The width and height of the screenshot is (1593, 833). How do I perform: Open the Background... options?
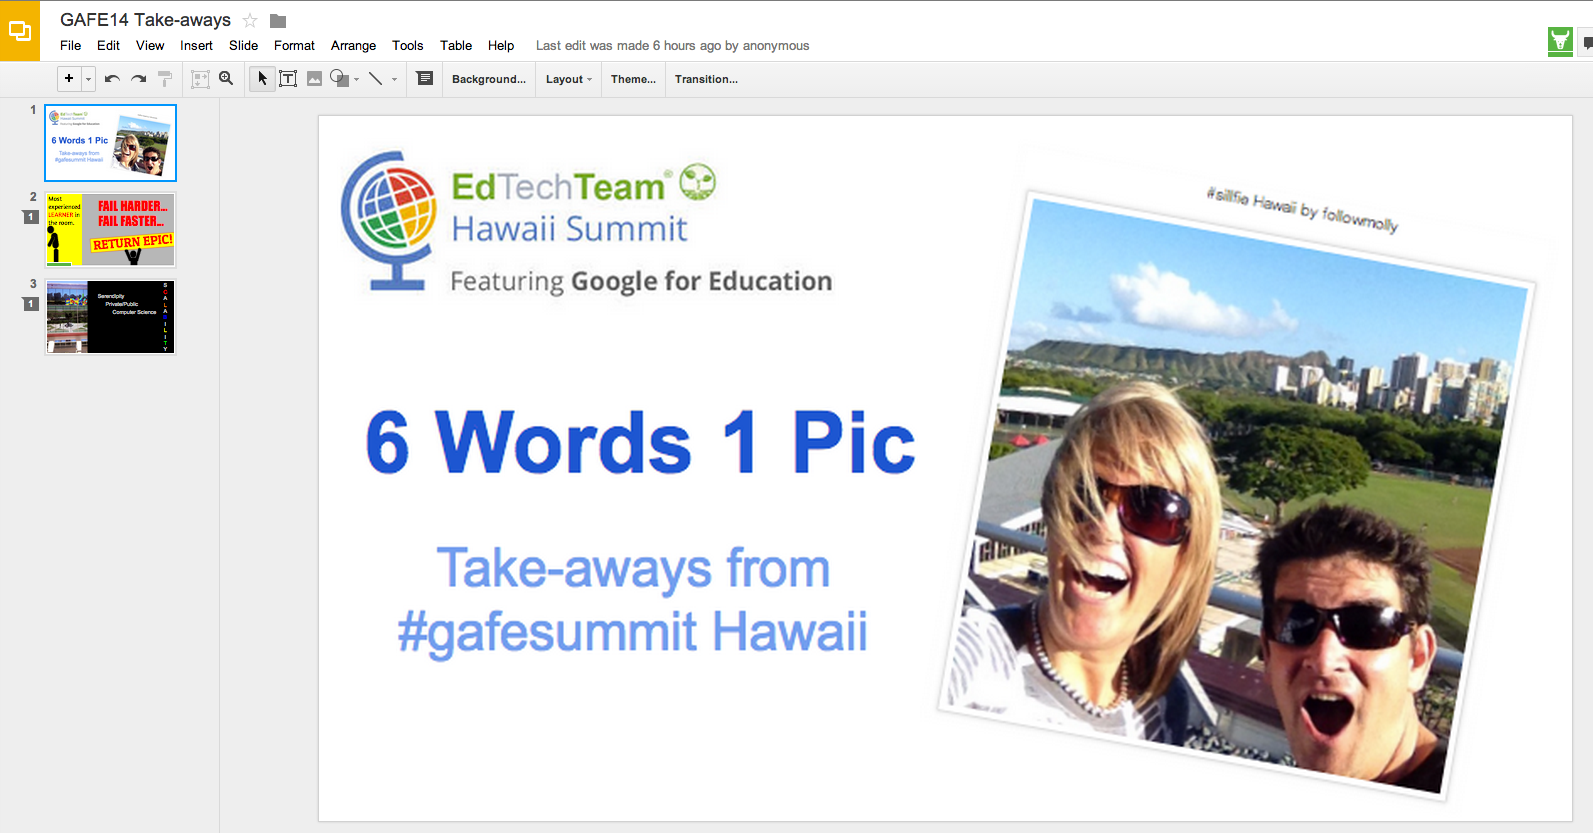pyautogui.click(x=488, y=79)
